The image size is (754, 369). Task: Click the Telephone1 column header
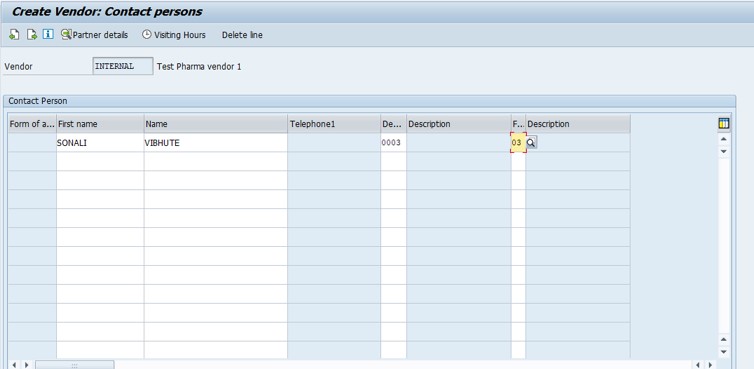(x=334, y=124)
